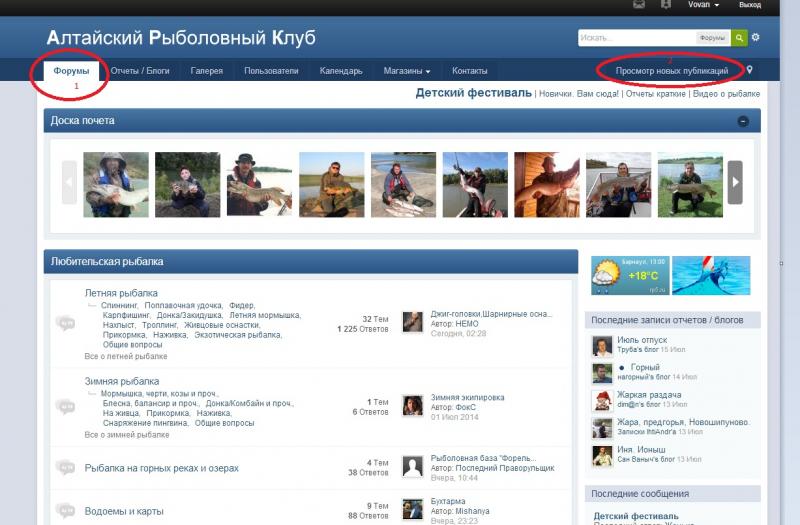Image resolution: width=800 pixels, height=525 pixels.
Task: Click the Летняя рыбалка forum status bubble icon
Action: (x=66, y=323)
